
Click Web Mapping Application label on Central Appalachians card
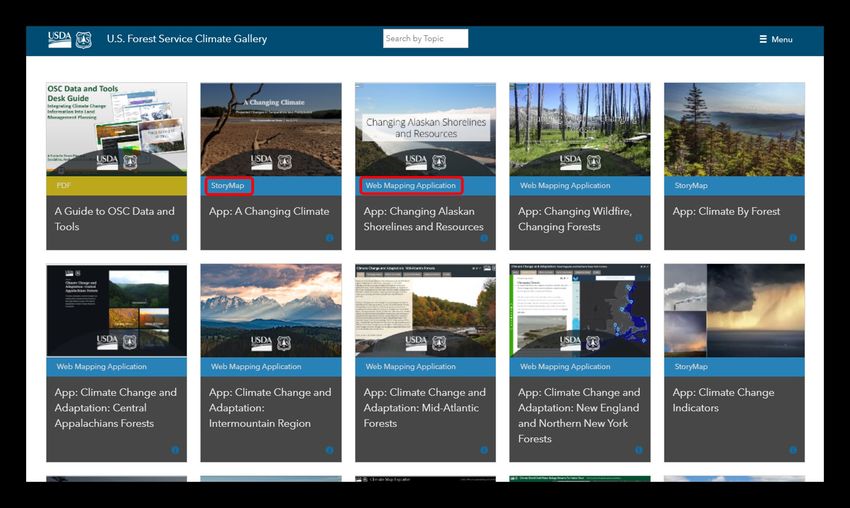(x=101, y=366)
